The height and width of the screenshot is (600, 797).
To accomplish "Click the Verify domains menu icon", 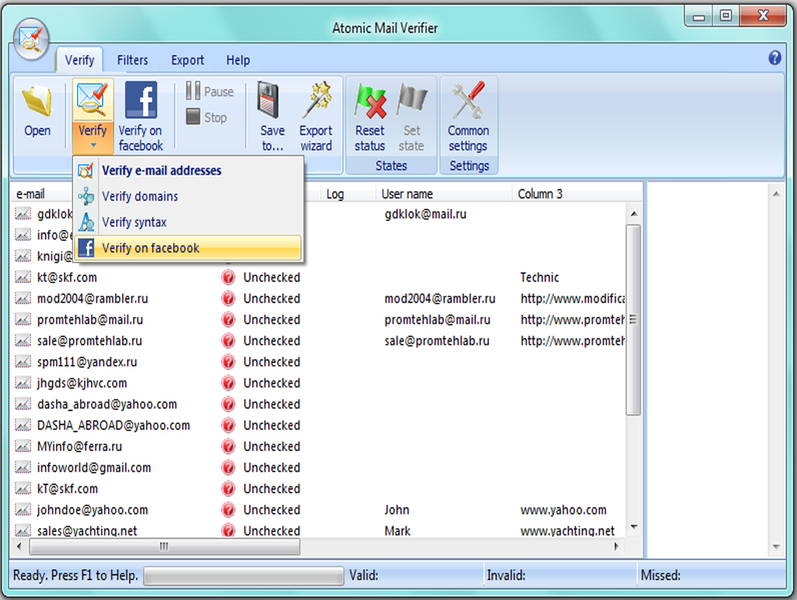I will pos(86,196).
